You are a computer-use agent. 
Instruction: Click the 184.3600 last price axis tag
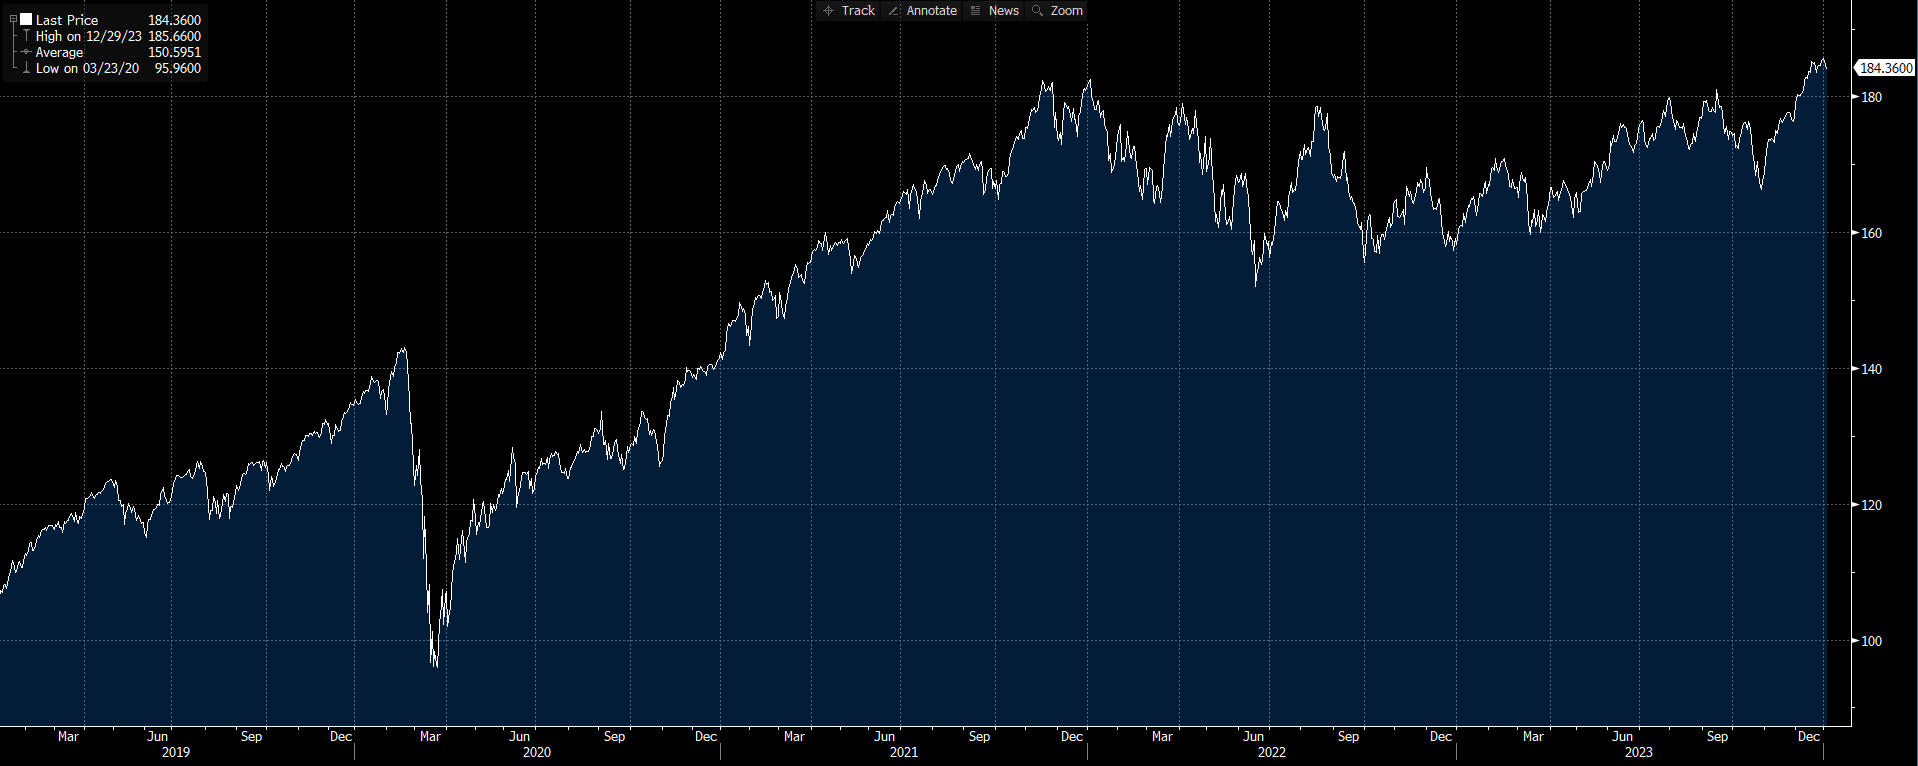click(x=1885, y=68)
